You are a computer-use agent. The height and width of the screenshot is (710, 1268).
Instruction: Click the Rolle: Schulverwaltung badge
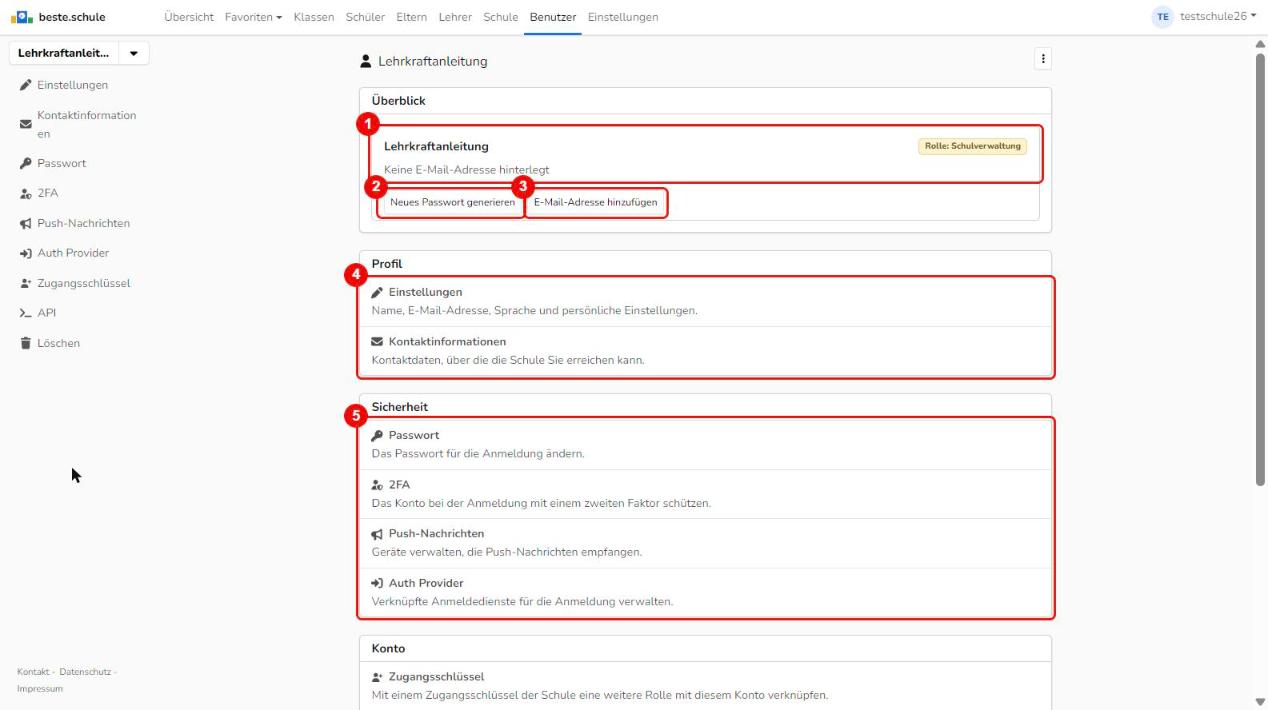(x=972, y=147)
